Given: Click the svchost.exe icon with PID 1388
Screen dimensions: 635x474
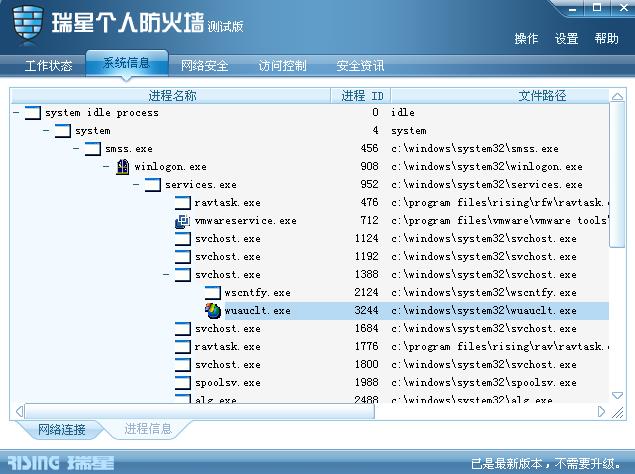Looking at the screenshot, I should tap(183, 275).
